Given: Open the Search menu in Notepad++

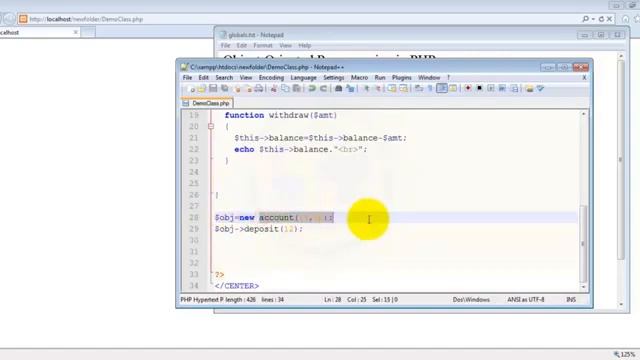Looking at the screenshot, I should [x=224, y=78].
